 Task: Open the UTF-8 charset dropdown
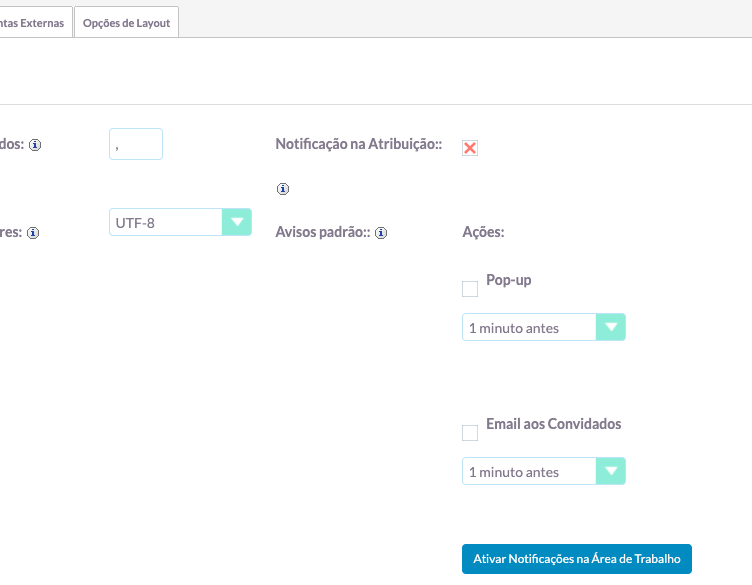(180, 222)
